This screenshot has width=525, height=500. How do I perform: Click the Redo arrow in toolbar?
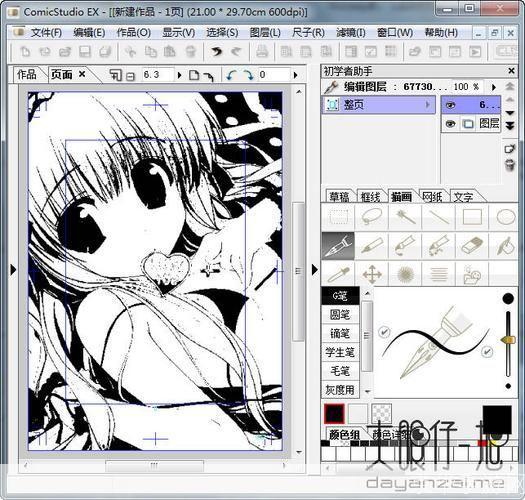tap(236, 52)
